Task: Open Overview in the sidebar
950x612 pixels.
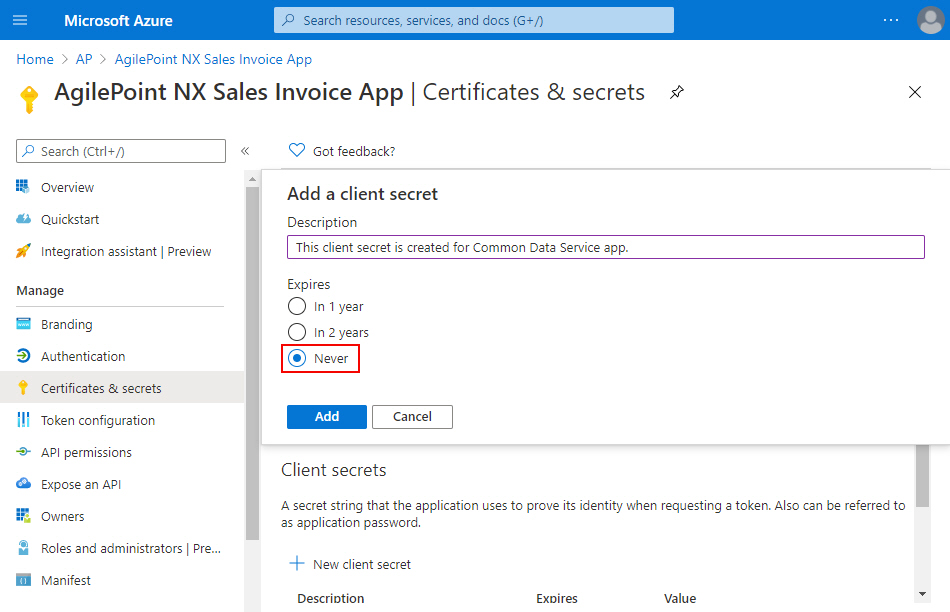Action: pyautogui.click(x=67, y=187)
